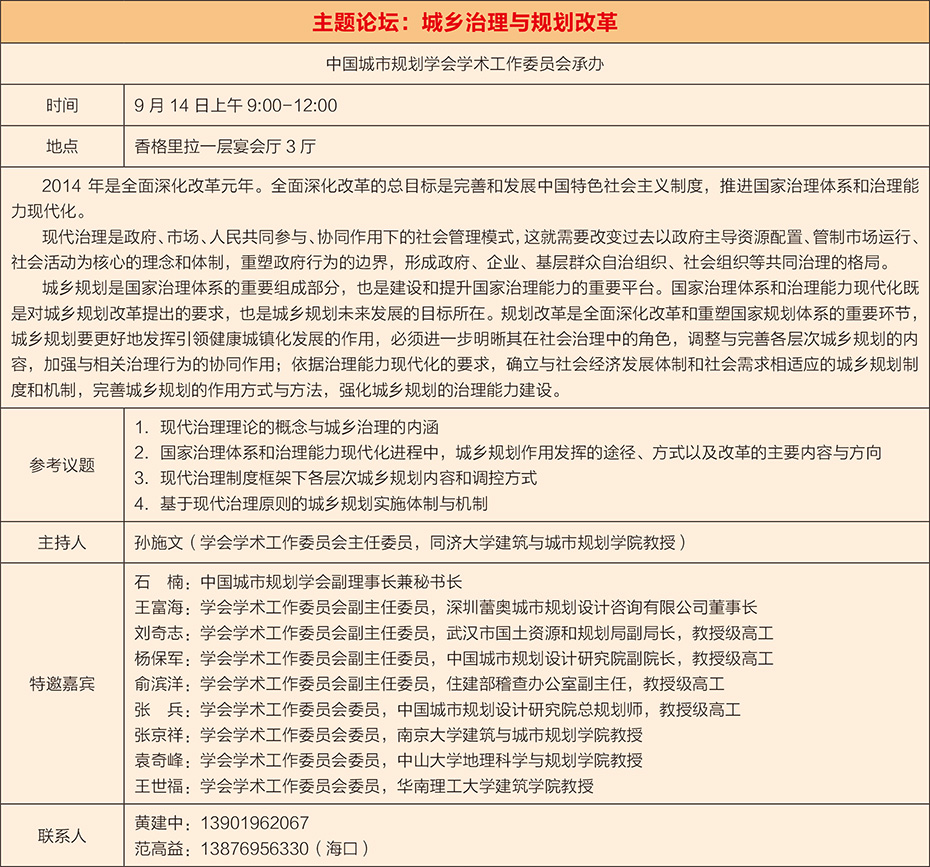Click the venue text 香格里拉一层宴会厅3厅
Image resolution: width=930 pixels, height=867 pixels.
(225, 146)
